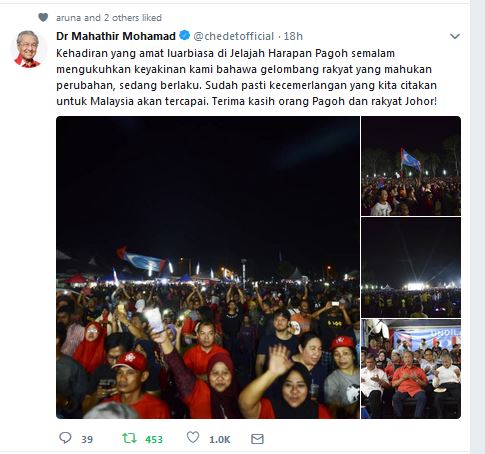
Task: View the large crowd photo
Action: tap(208, 267)
